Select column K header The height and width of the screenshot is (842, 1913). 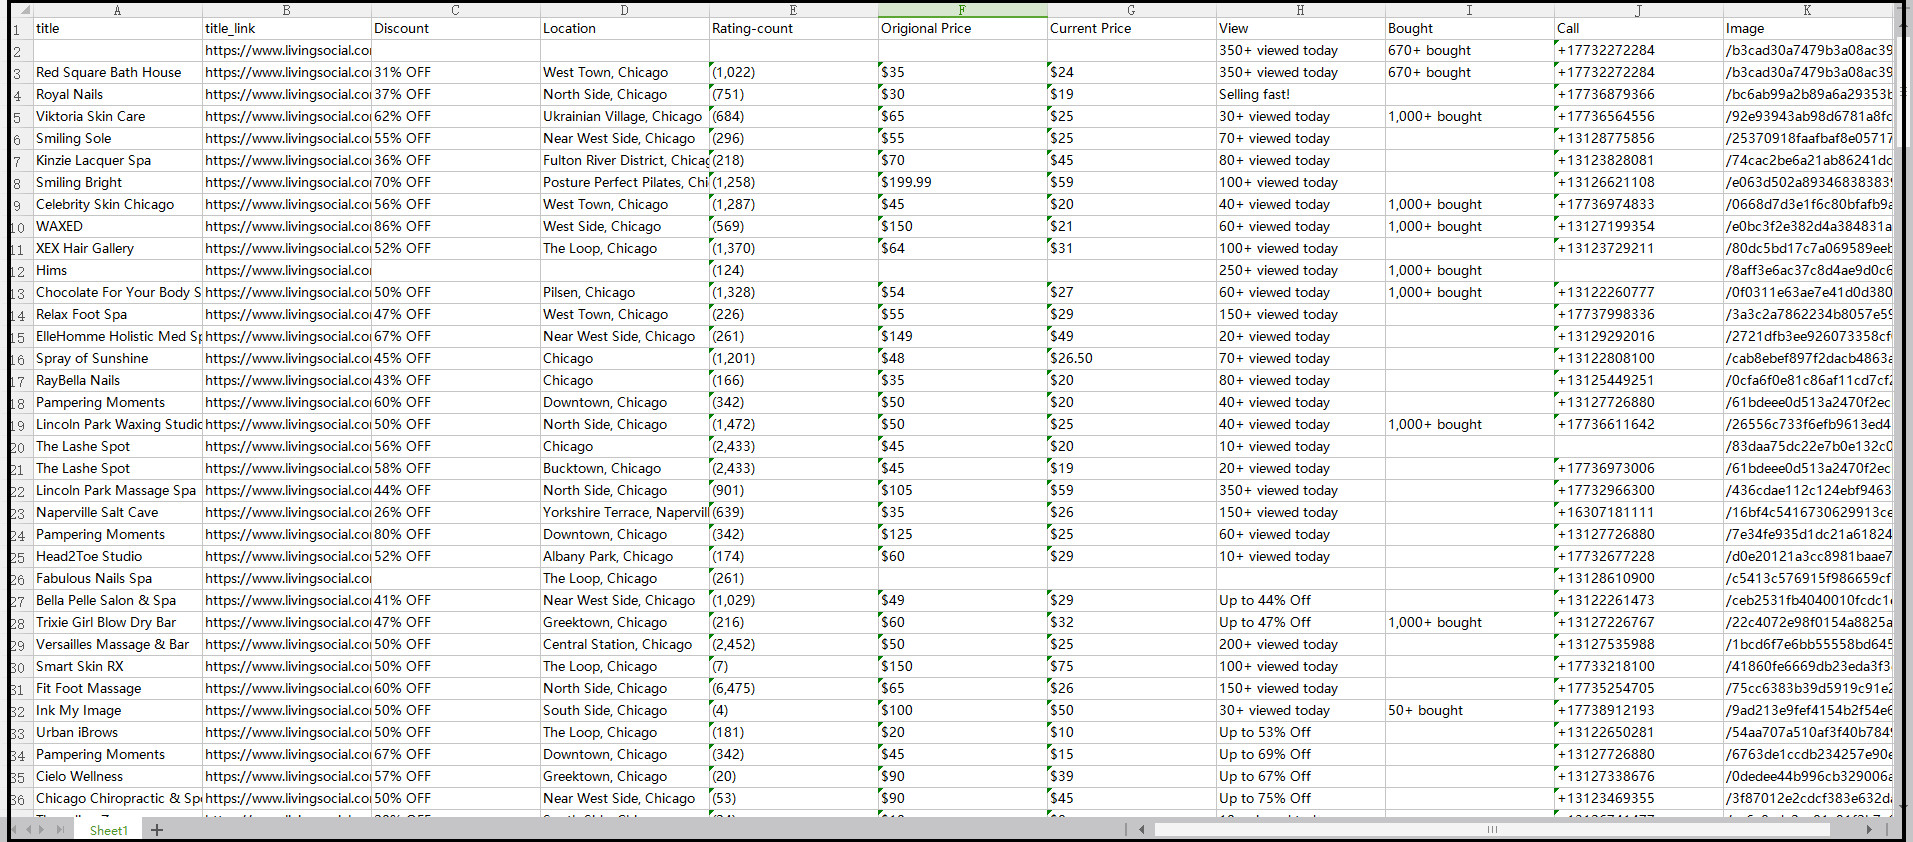[x=1807, y=10]
